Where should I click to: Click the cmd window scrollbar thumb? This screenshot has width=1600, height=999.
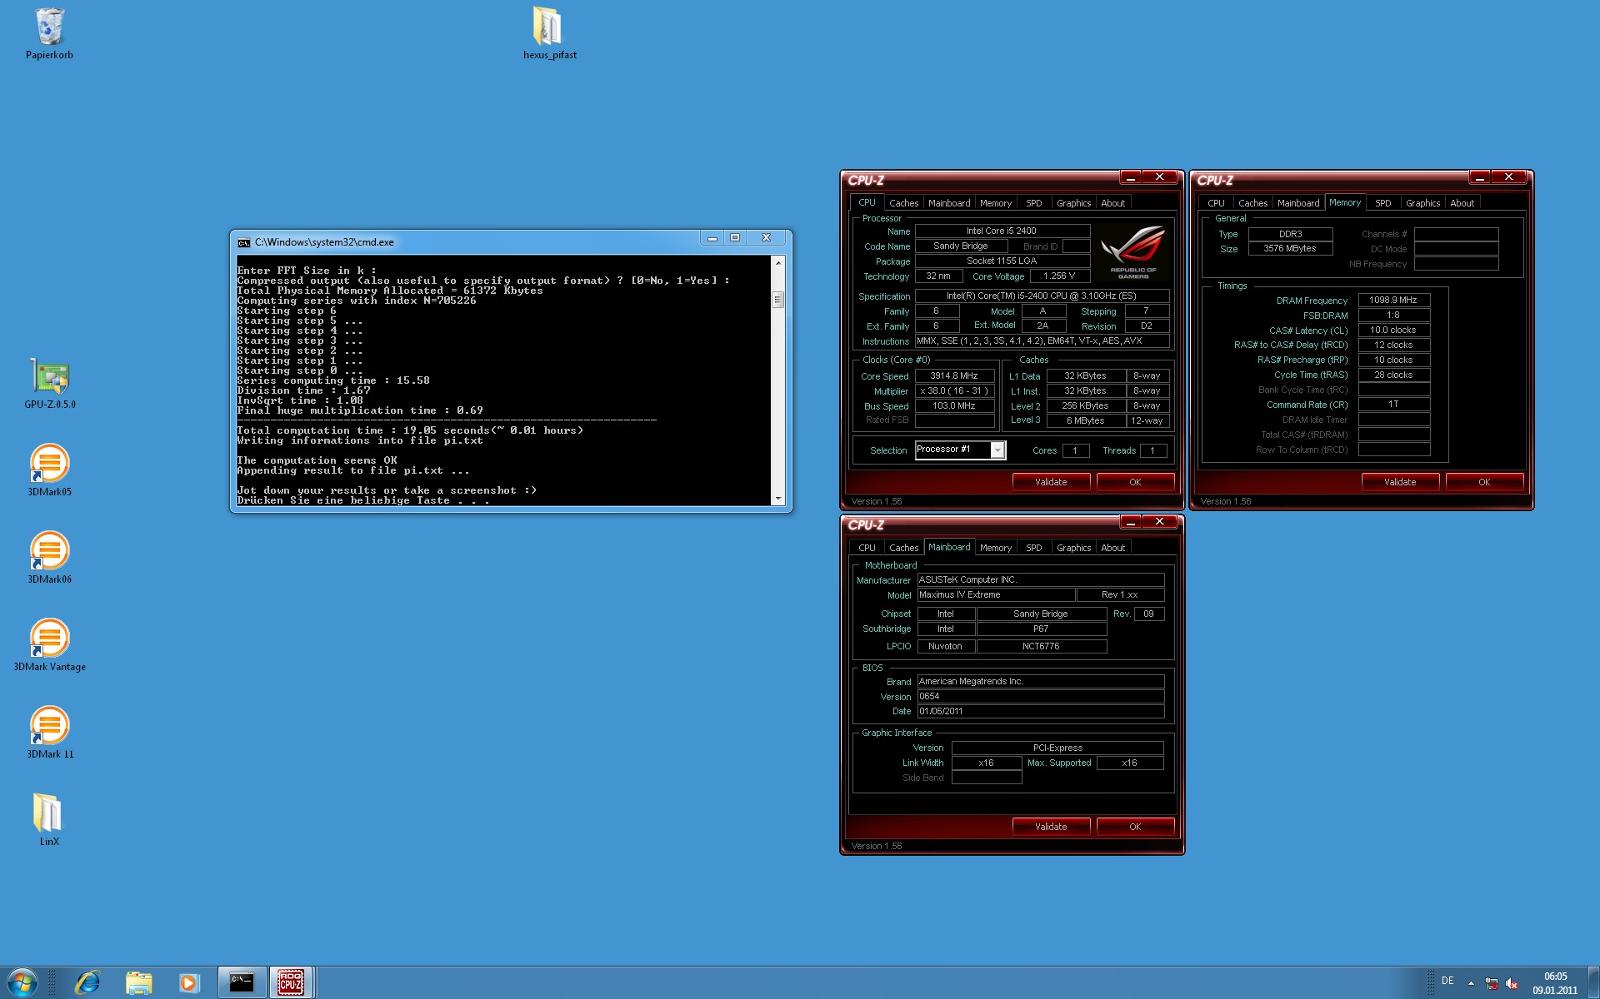pos(778,299)
